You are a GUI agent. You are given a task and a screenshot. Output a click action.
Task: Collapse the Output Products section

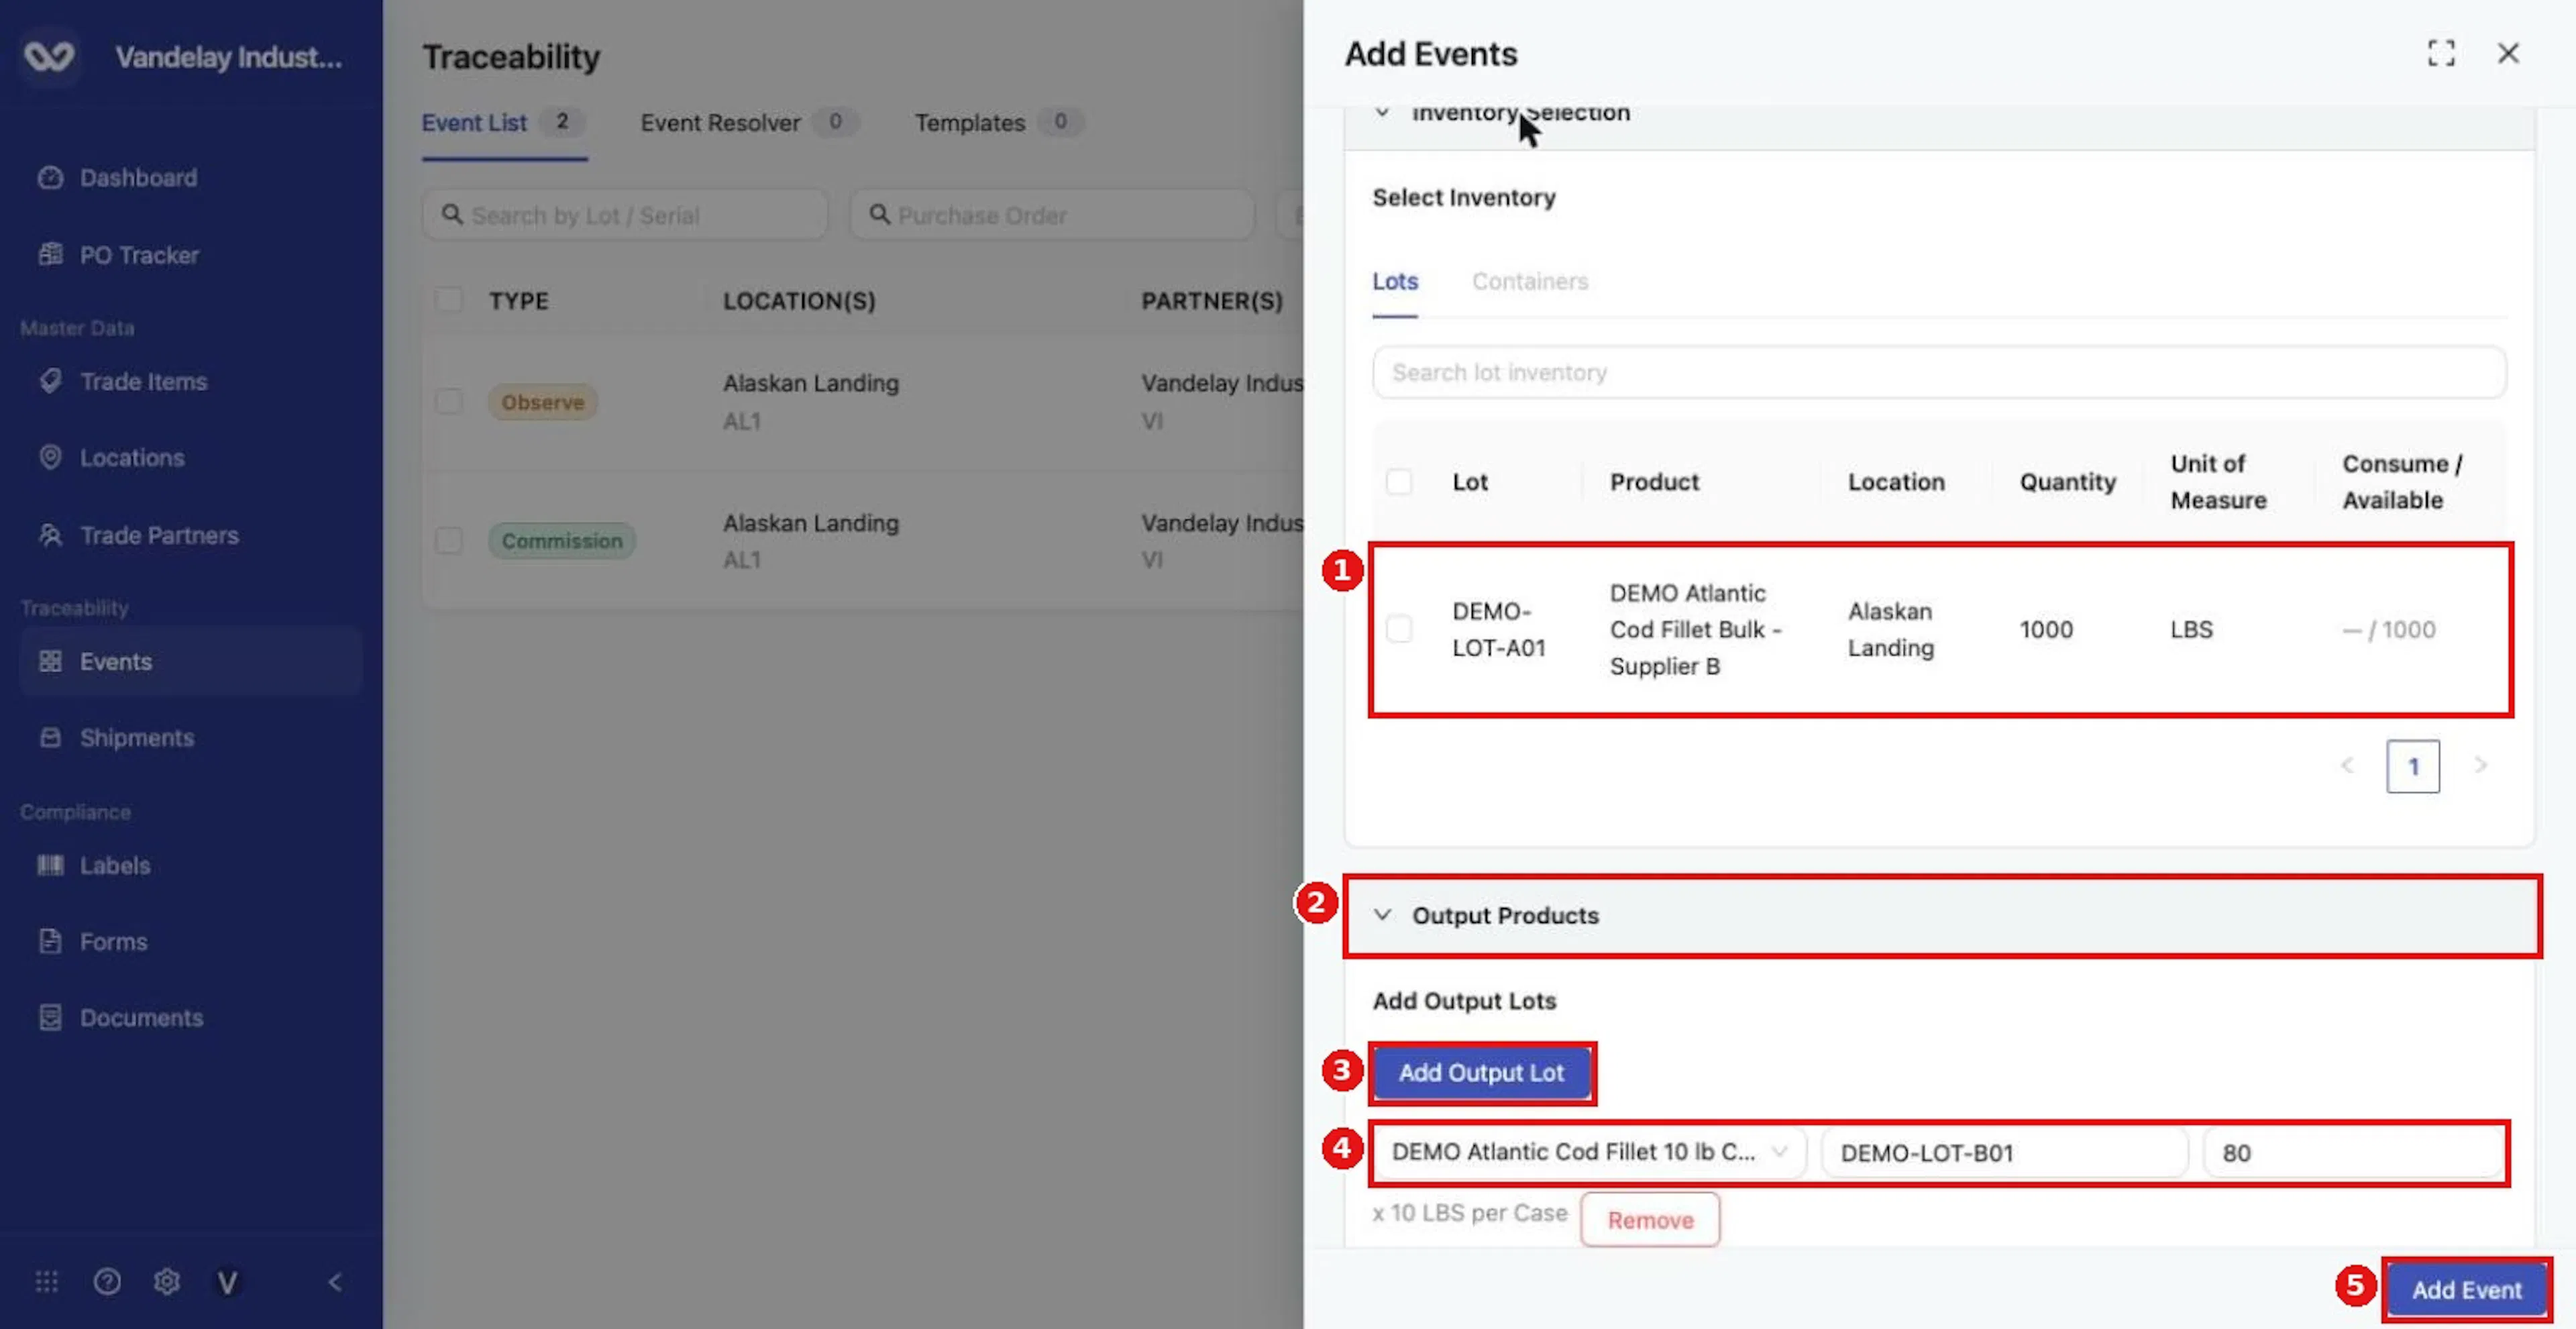1382,915
